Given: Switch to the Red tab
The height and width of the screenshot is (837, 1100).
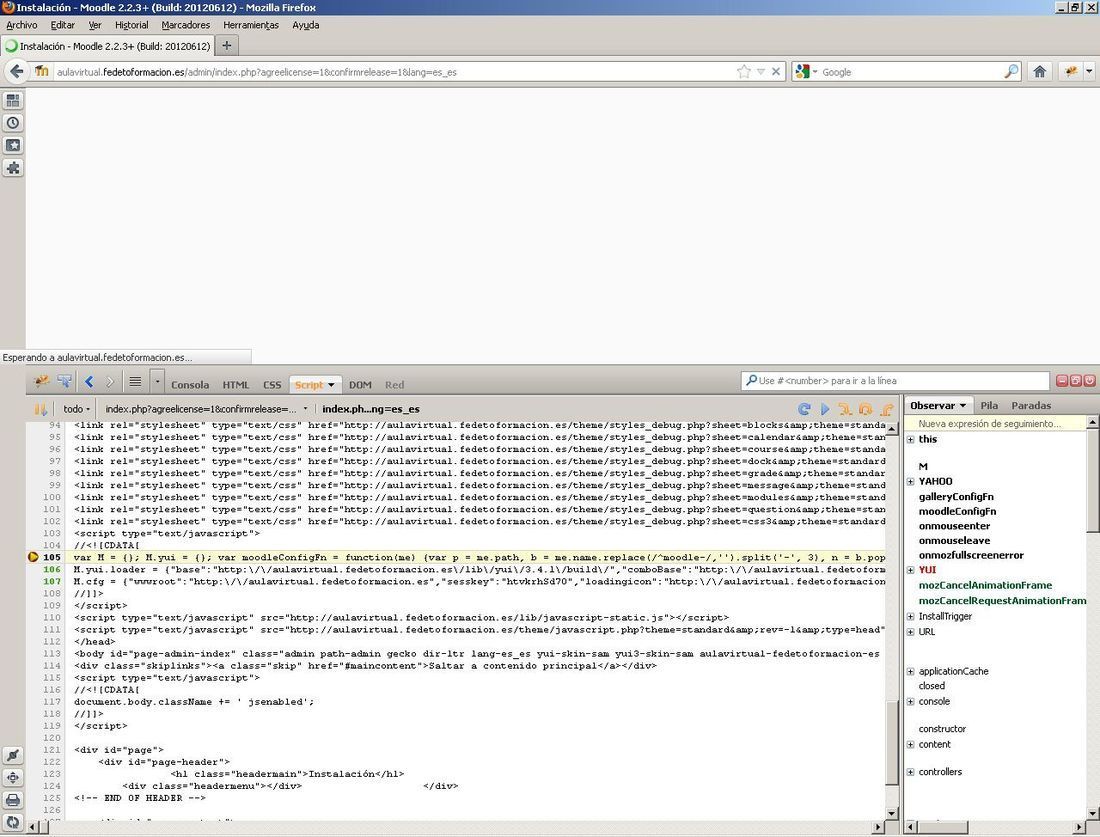Looking at the screenshot, I should 394,385.
